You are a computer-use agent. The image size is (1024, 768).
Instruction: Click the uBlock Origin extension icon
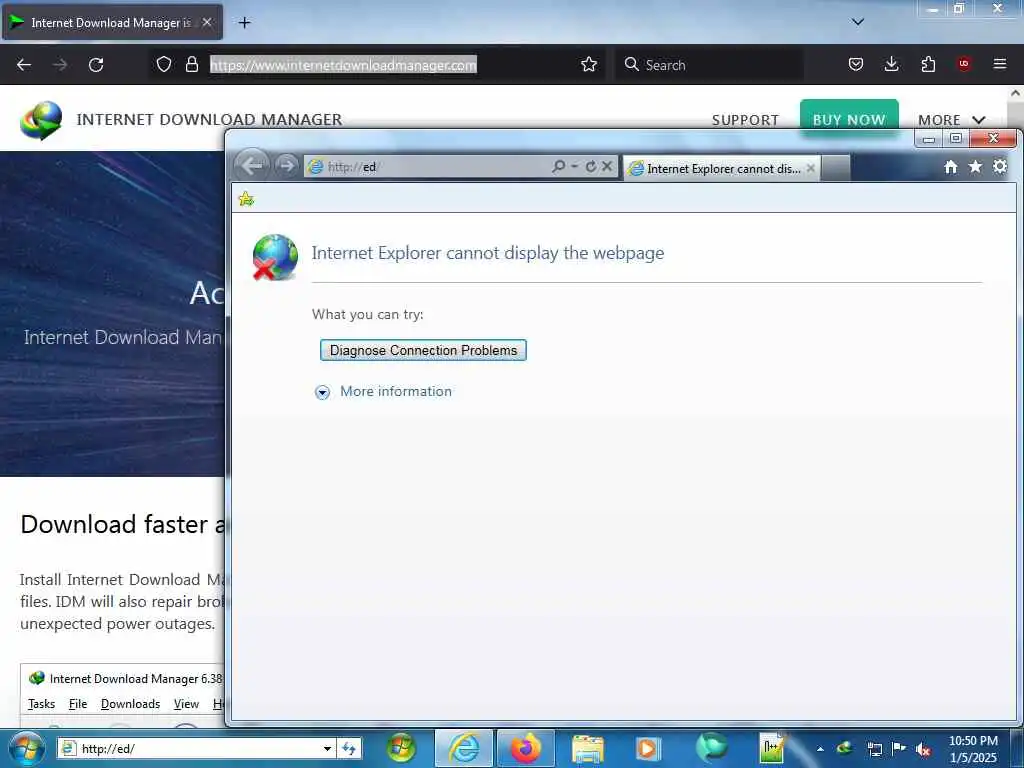coord(964,64)
